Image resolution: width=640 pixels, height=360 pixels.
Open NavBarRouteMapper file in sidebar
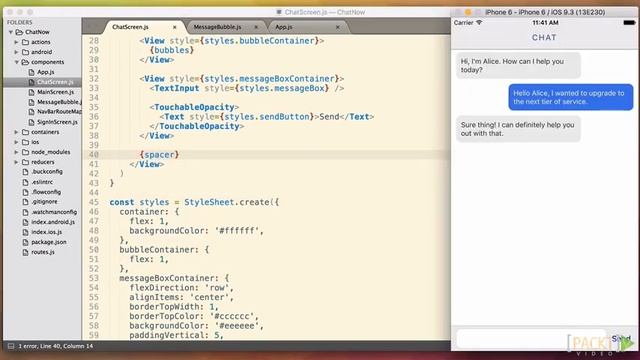pyautogui.click(x=59, y=112)
